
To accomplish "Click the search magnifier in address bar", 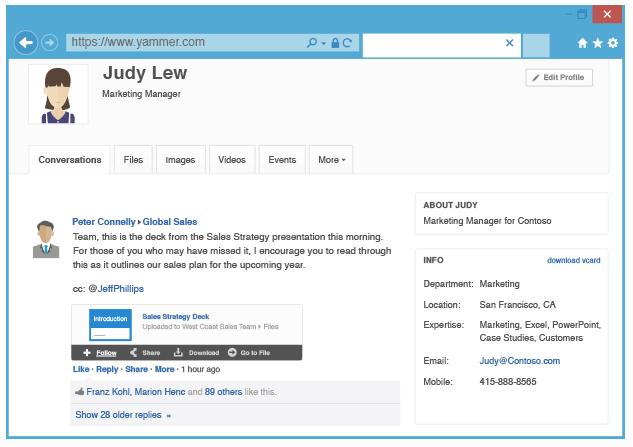I will click(x=312, y=42).
